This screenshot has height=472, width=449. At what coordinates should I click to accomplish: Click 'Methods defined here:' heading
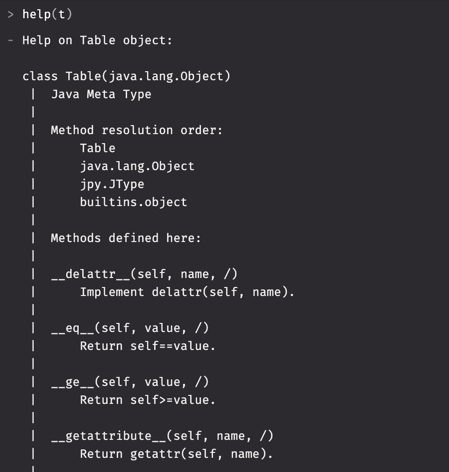point(126,238)
